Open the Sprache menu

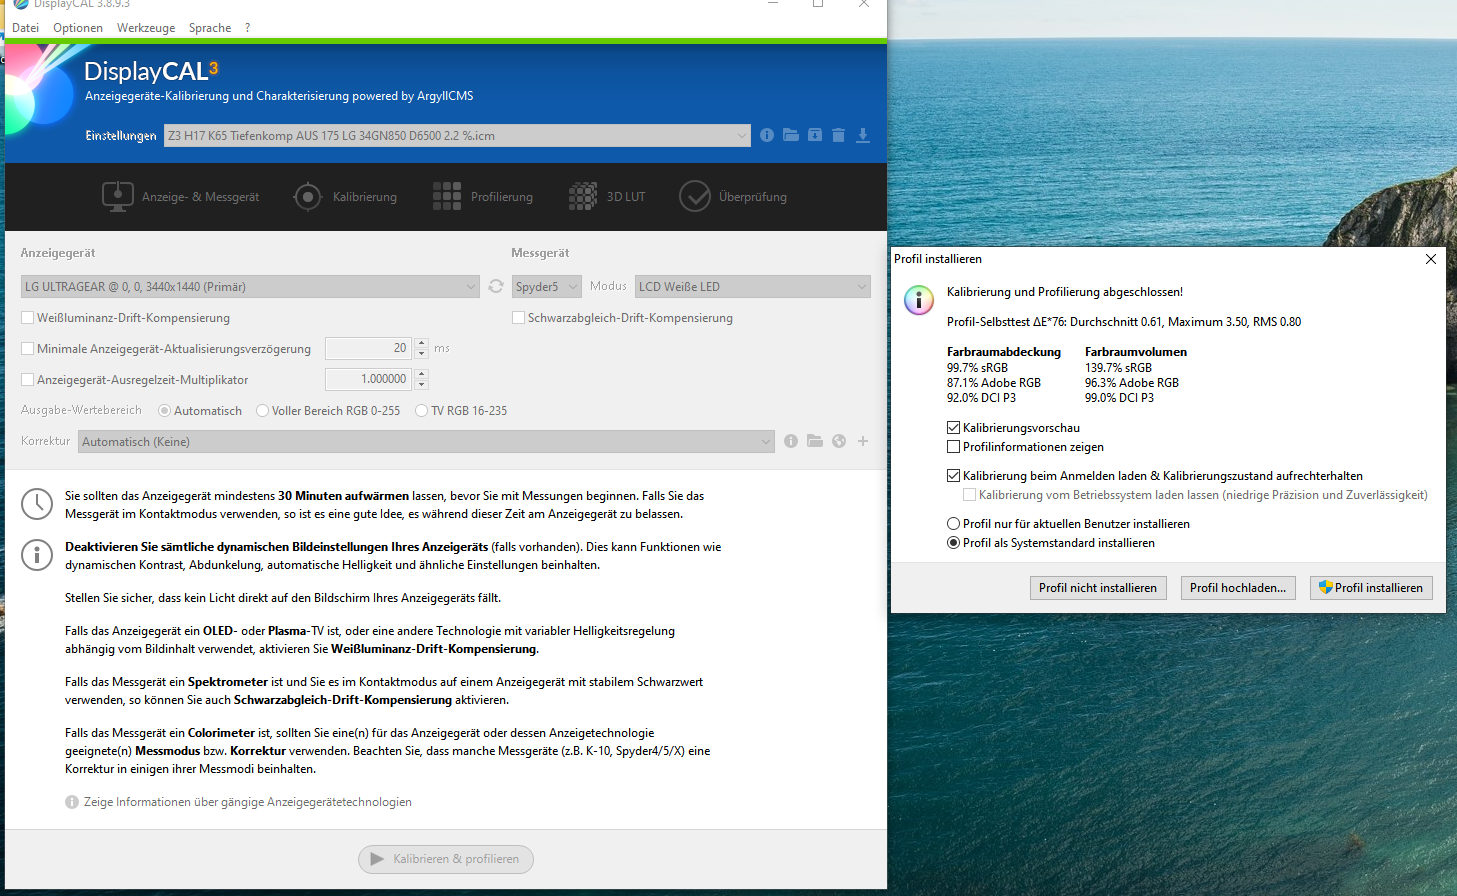210,28
